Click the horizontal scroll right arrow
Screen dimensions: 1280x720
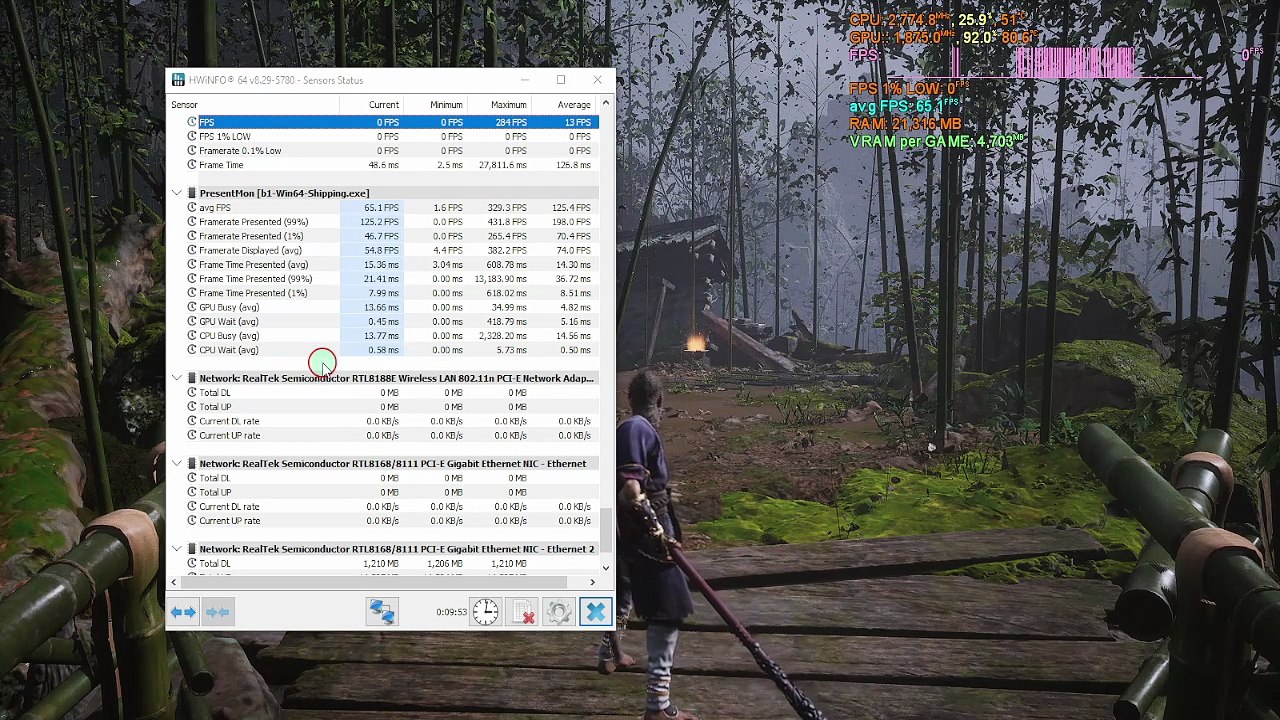click(x=592, y=582)
